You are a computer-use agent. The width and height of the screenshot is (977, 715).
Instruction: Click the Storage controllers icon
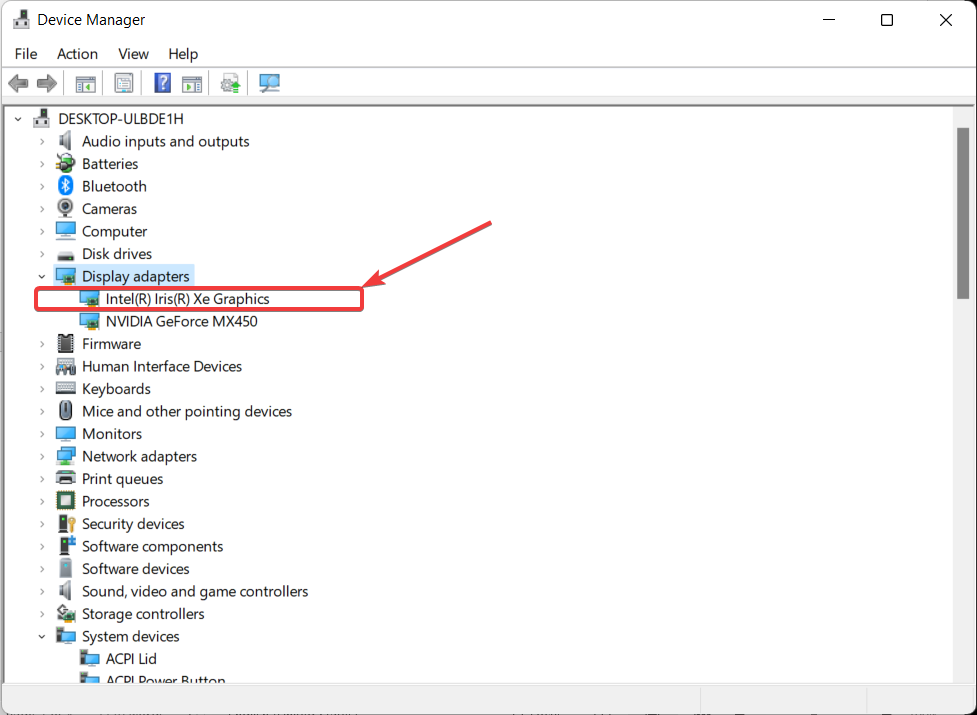coord(66,613)
